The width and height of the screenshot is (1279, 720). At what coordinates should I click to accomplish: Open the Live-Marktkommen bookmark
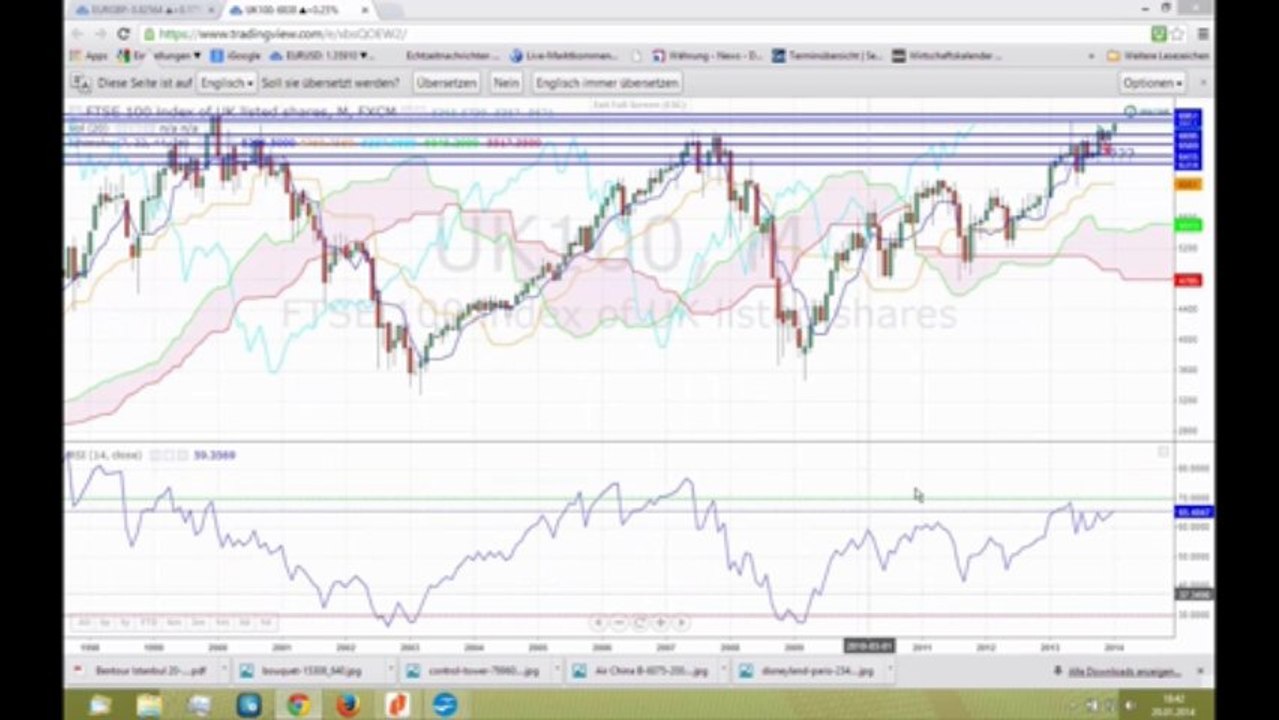tap(564, 56)
